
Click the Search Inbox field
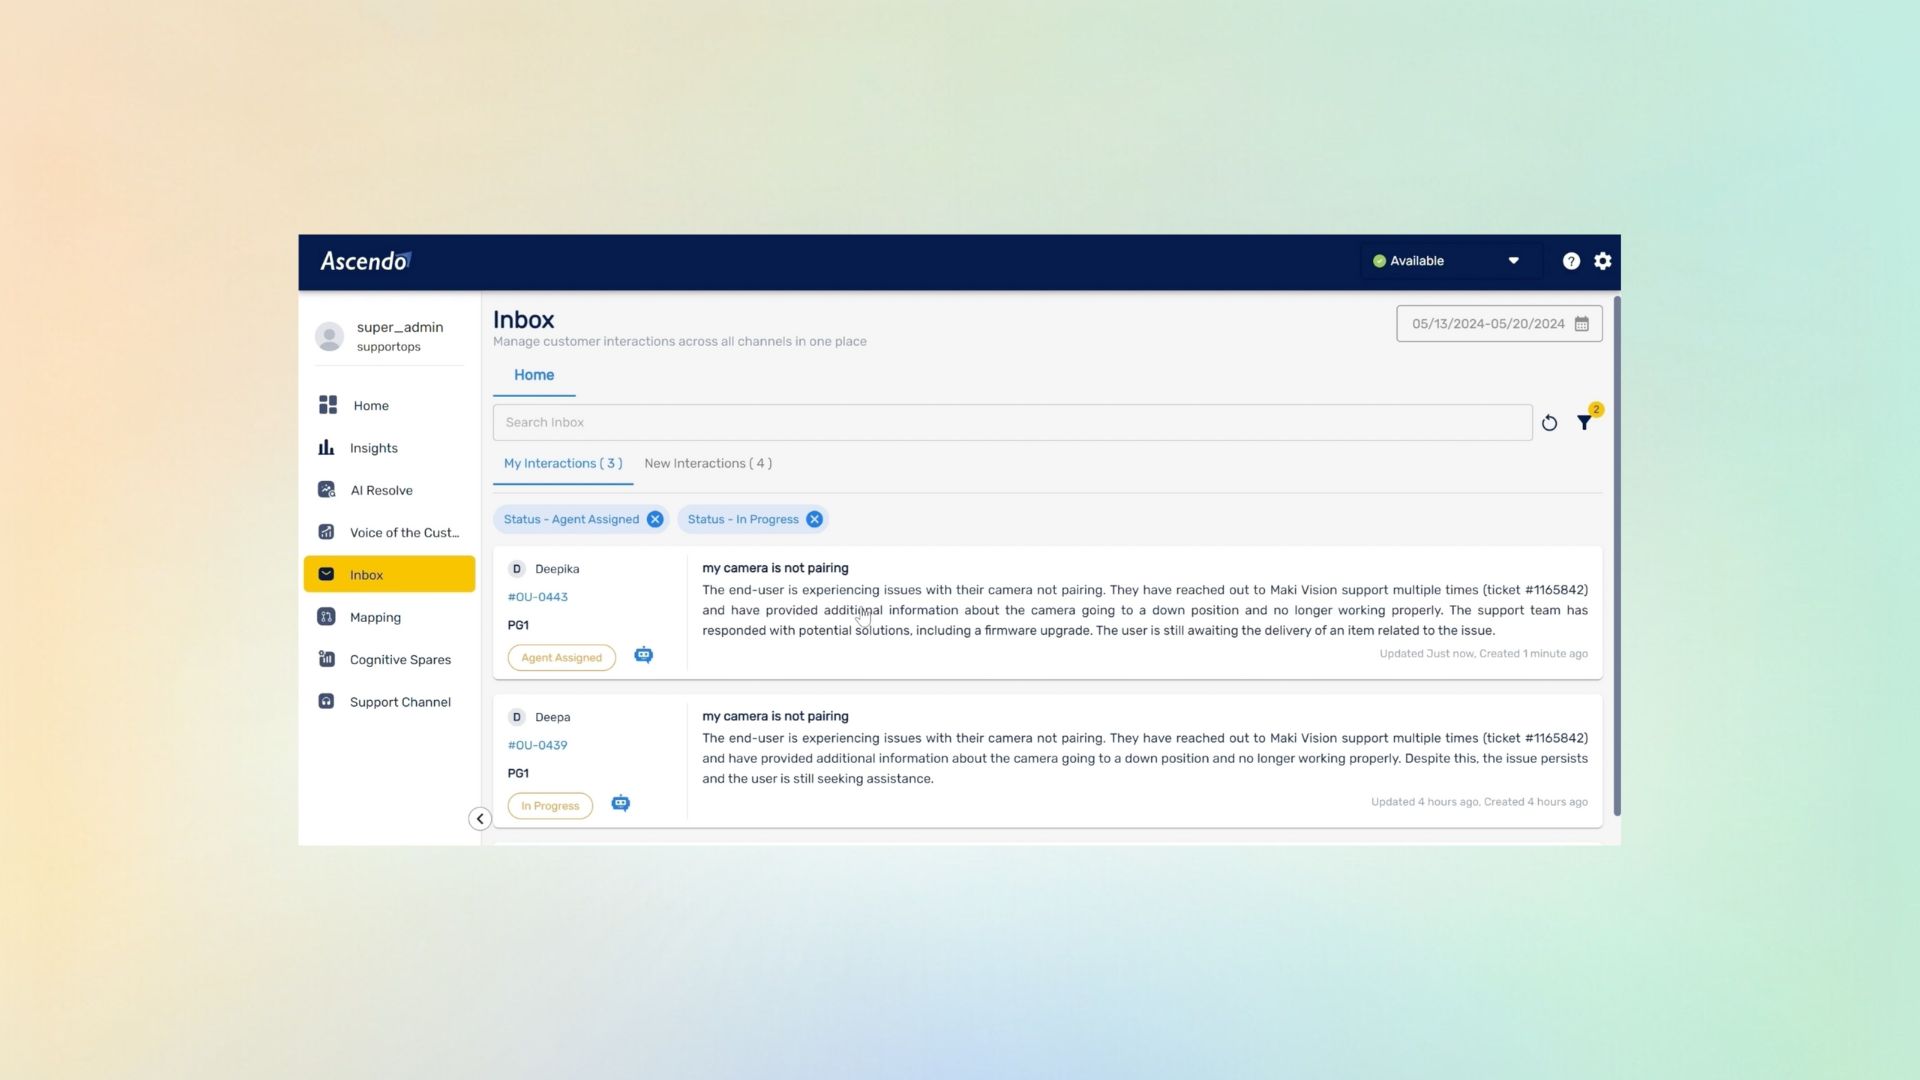pos(1012,422)
